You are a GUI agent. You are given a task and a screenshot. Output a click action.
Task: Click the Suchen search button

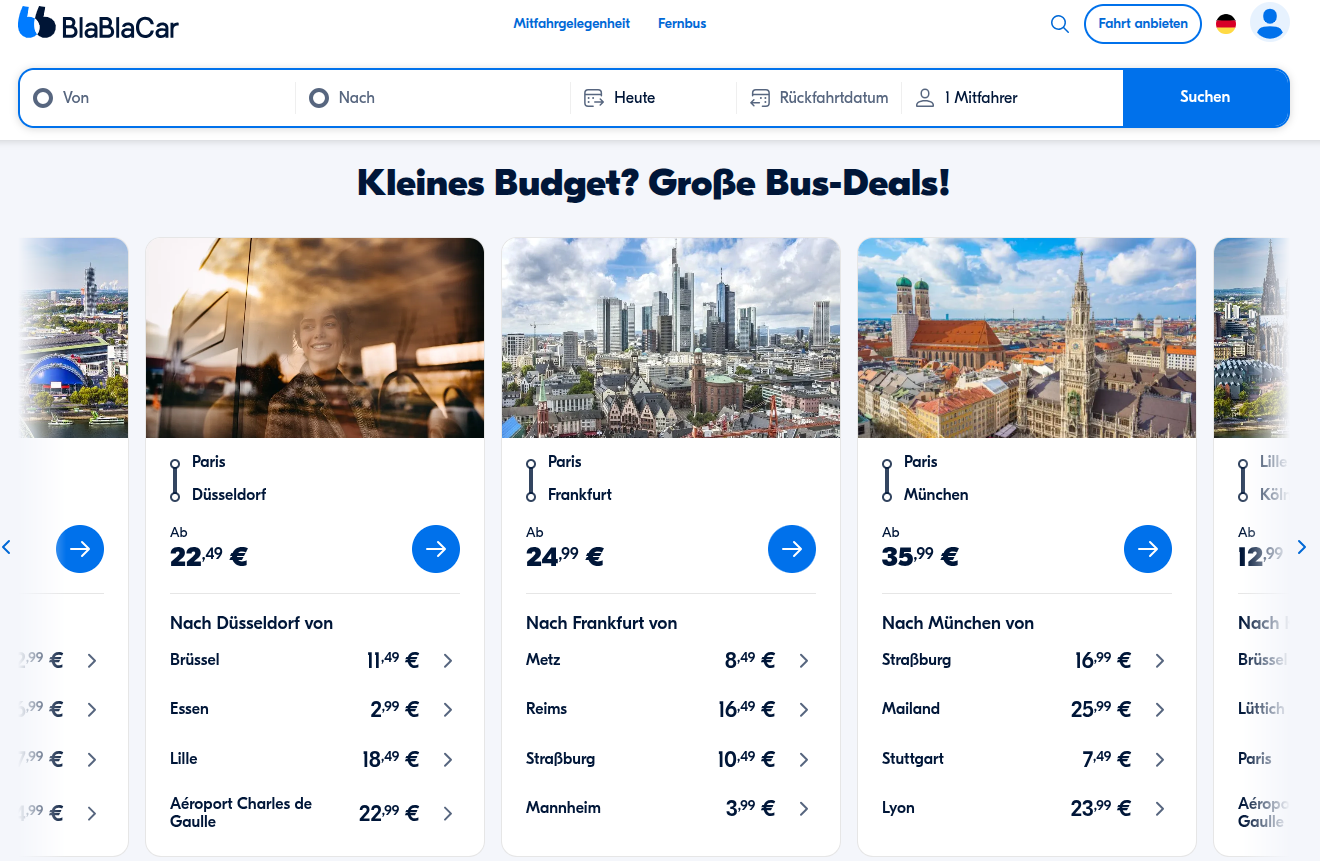1205,97
